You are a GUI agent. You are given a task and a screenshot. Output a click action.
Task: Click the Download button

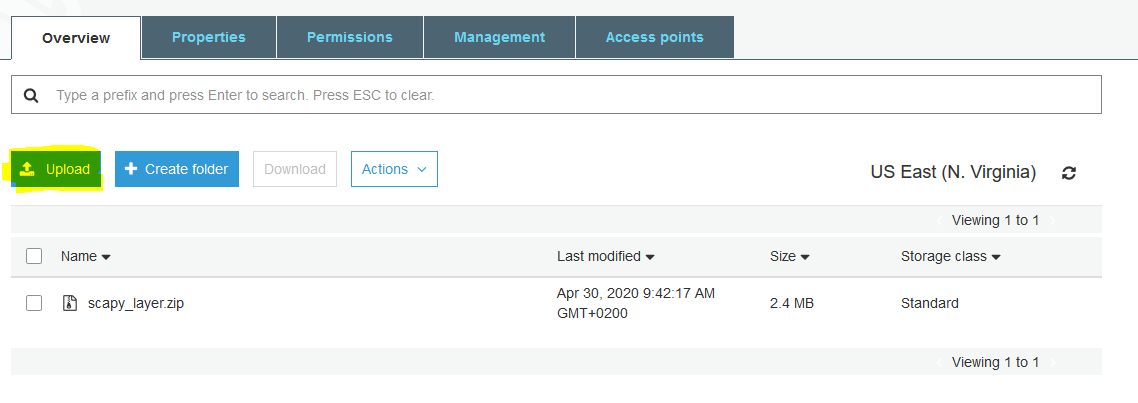pos(295,168)
